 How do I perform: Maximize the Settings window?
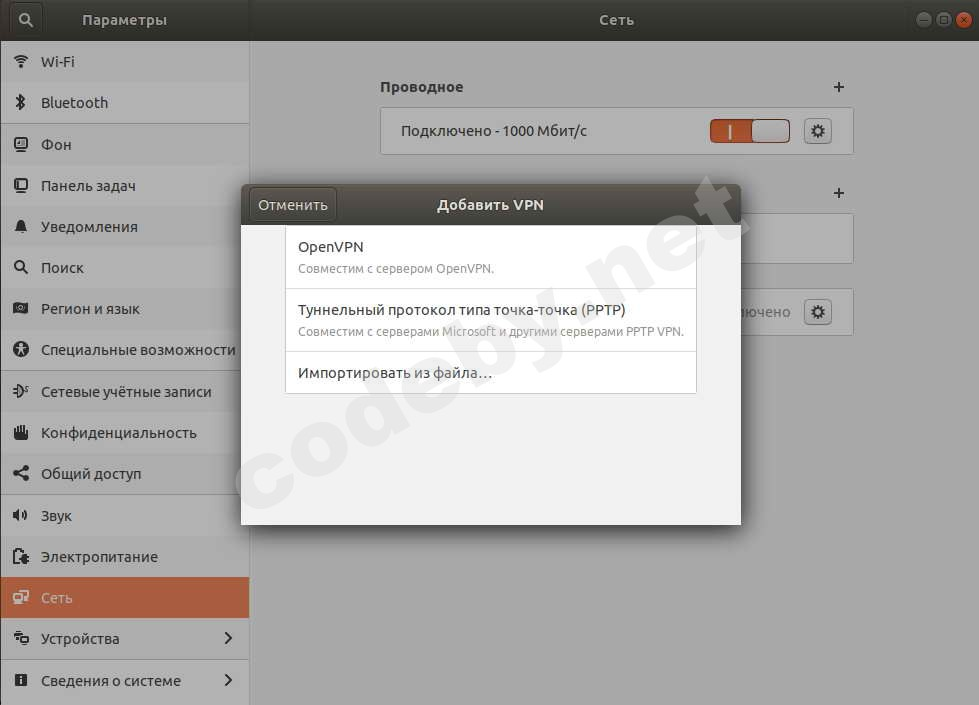click(x=943, y=20)
